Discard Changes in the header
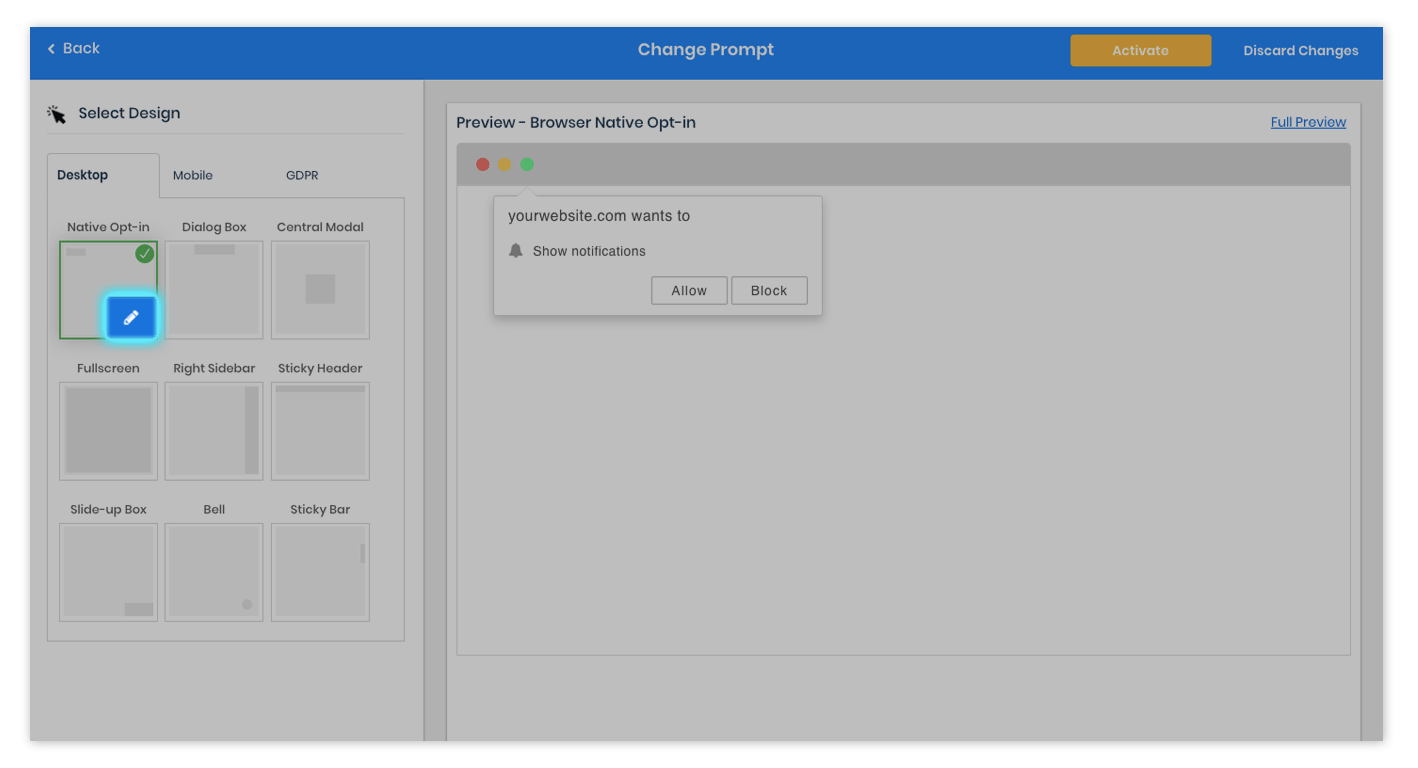Viewport: 1418px width, 768px height. point(1301,51)
